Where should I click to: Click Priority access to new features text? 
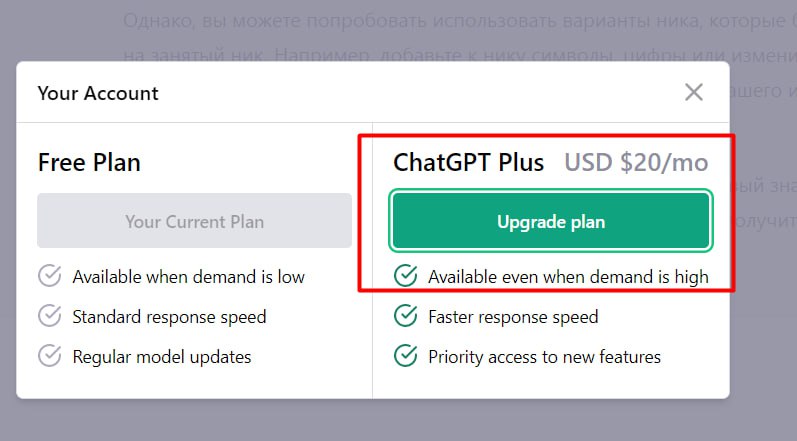[x=544, y=357]
